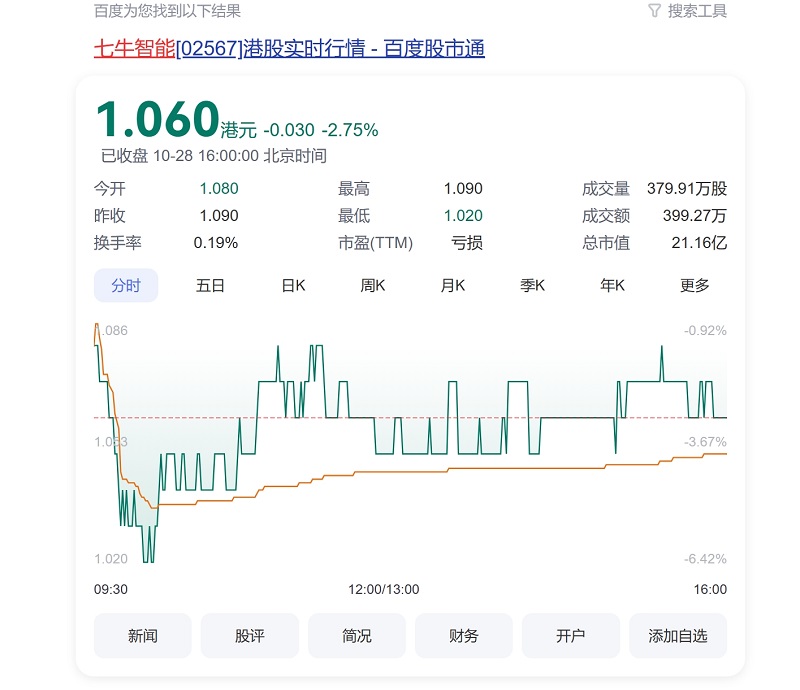This screenshot has height=690, width=800.
Task: Click the 12:00/13:00 time axis label
Action: (x=384, y=589)
